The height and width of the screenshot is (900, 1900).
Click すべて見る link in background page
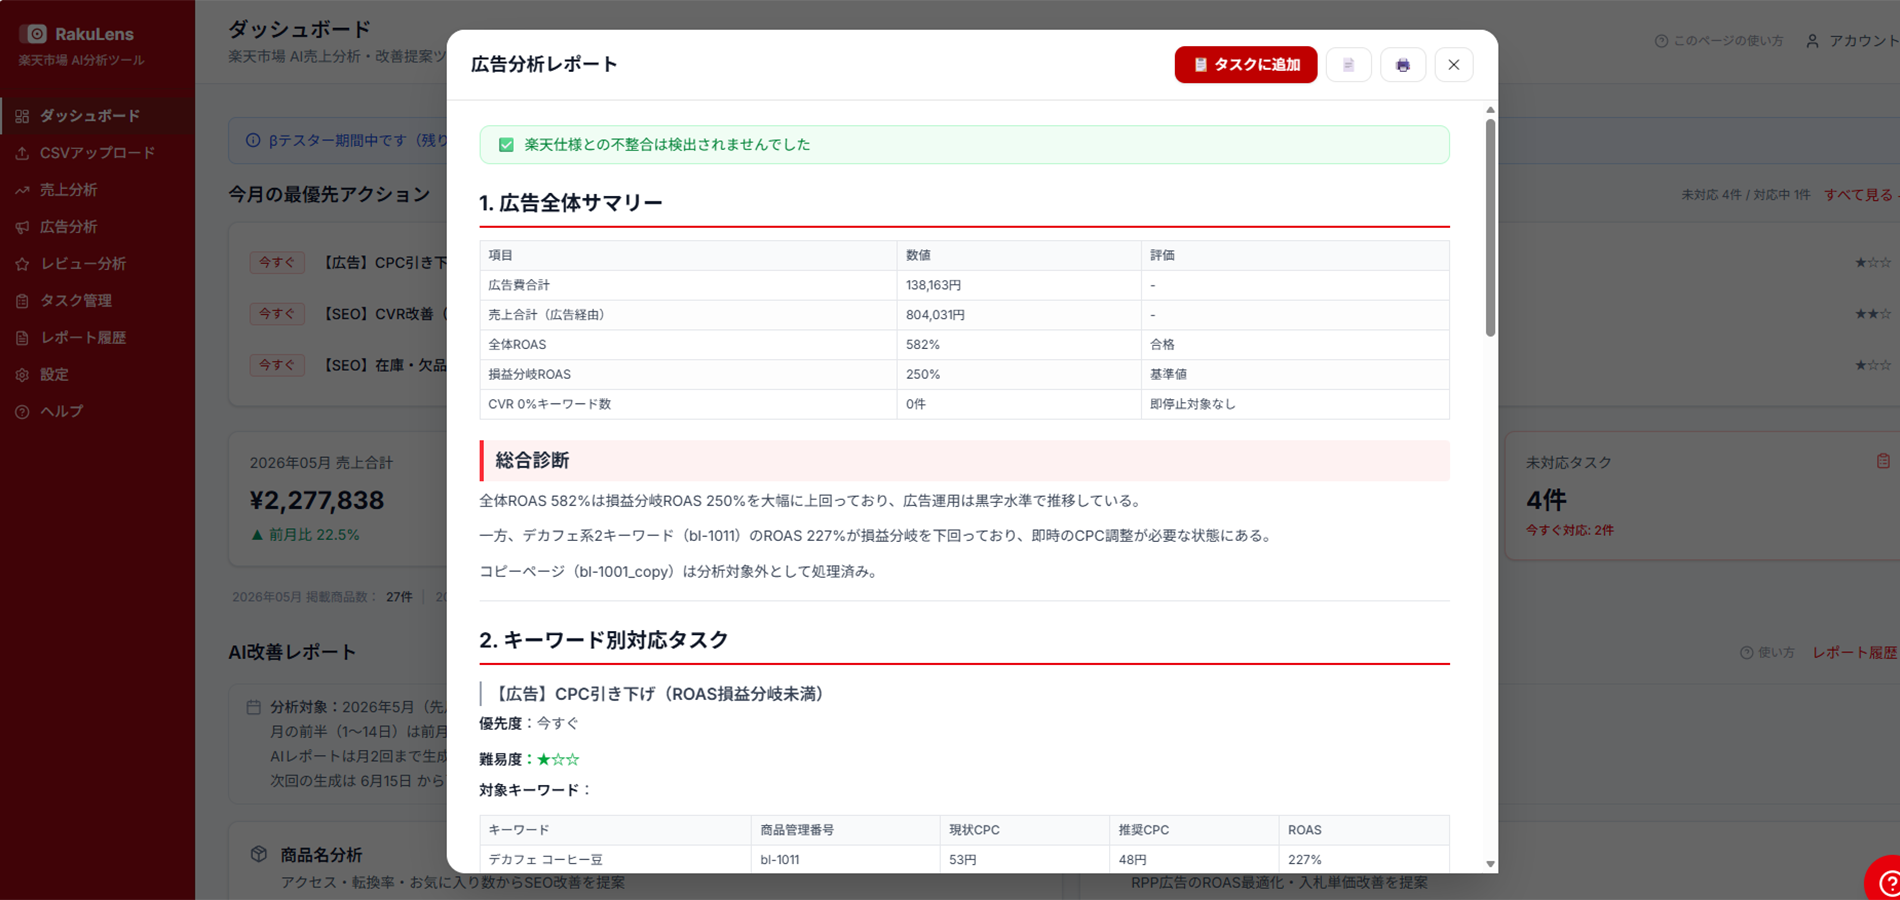coord(1861,195)
